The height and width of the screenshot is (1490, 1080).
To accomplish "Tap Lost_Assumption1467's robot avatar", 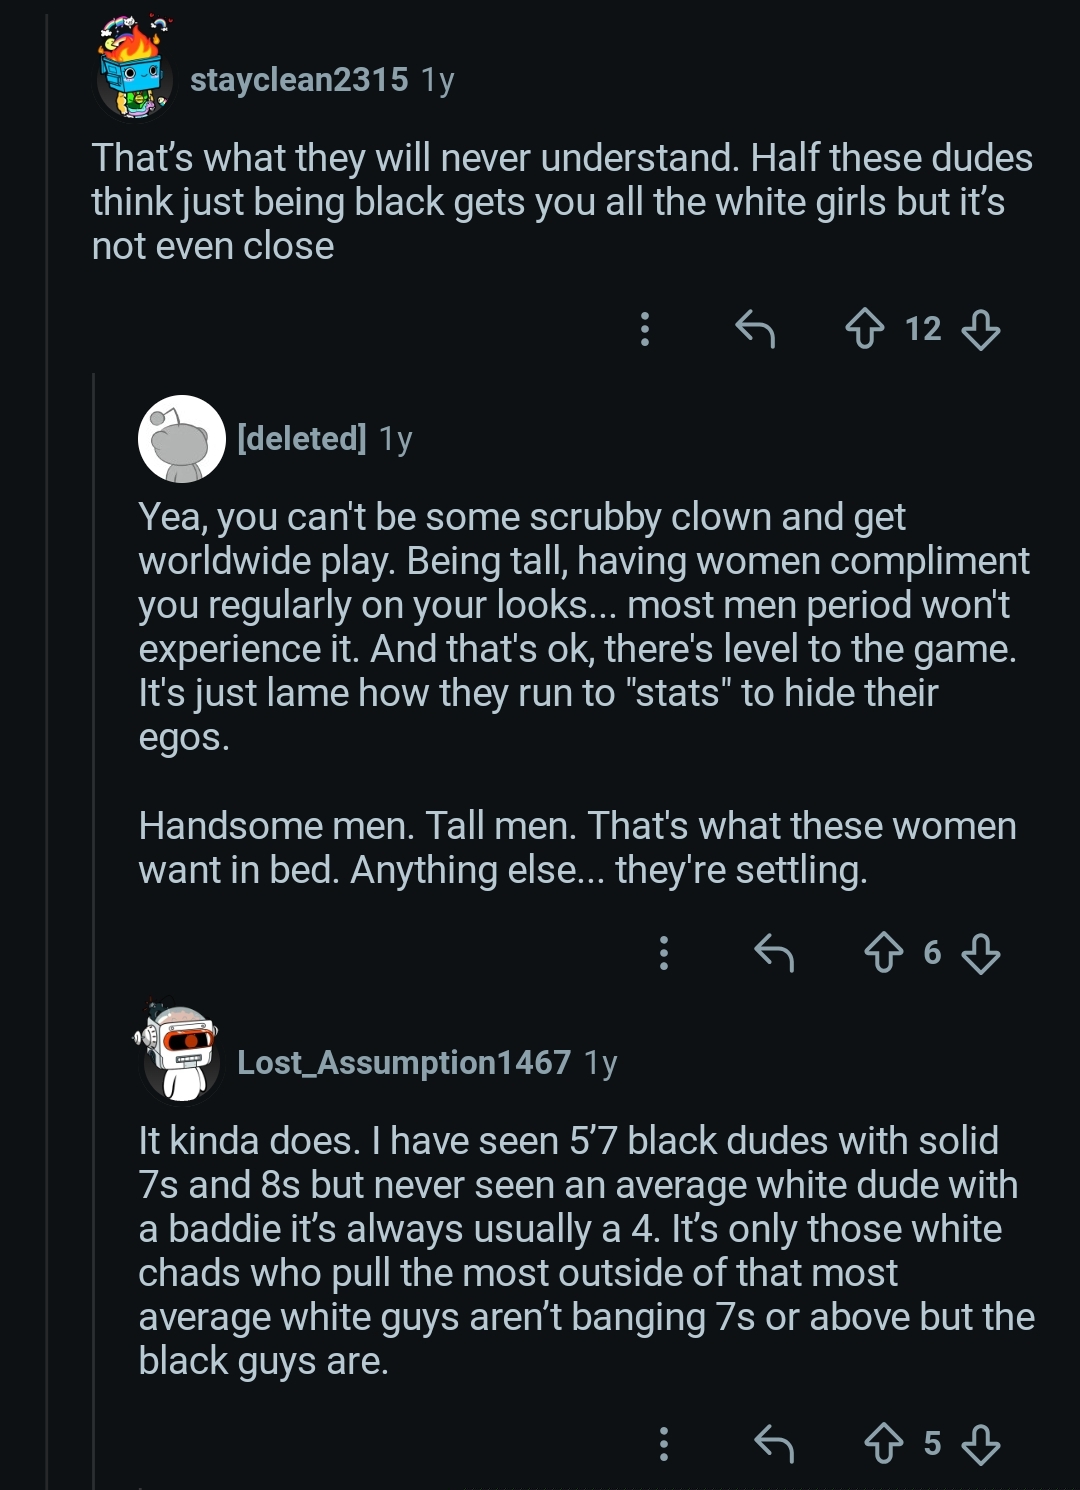I will tap(181, 1055).
